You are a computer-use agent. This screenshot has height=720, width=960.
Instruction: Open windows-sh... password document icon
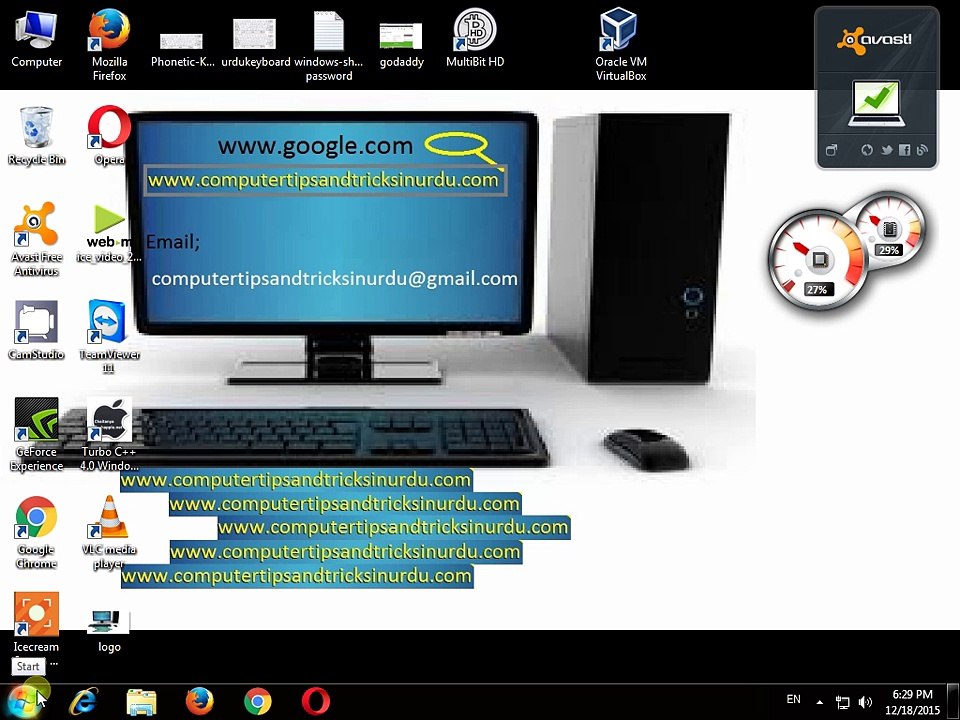328,46
